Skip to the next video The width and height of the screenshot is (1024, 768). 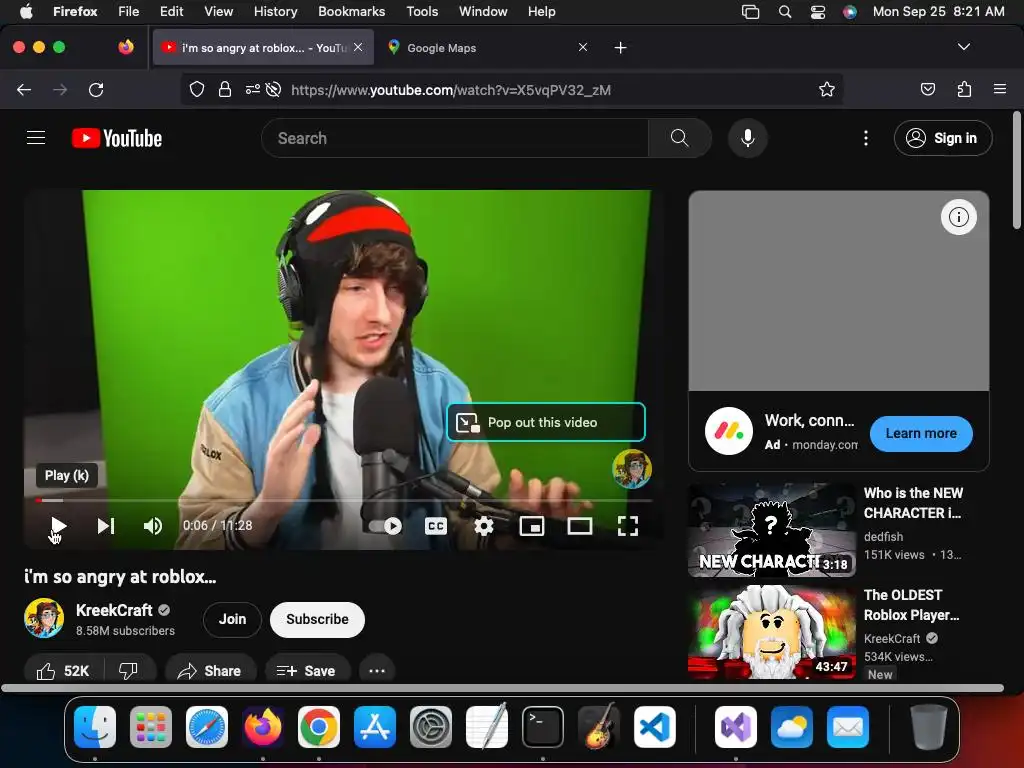(x=106, y=526)
